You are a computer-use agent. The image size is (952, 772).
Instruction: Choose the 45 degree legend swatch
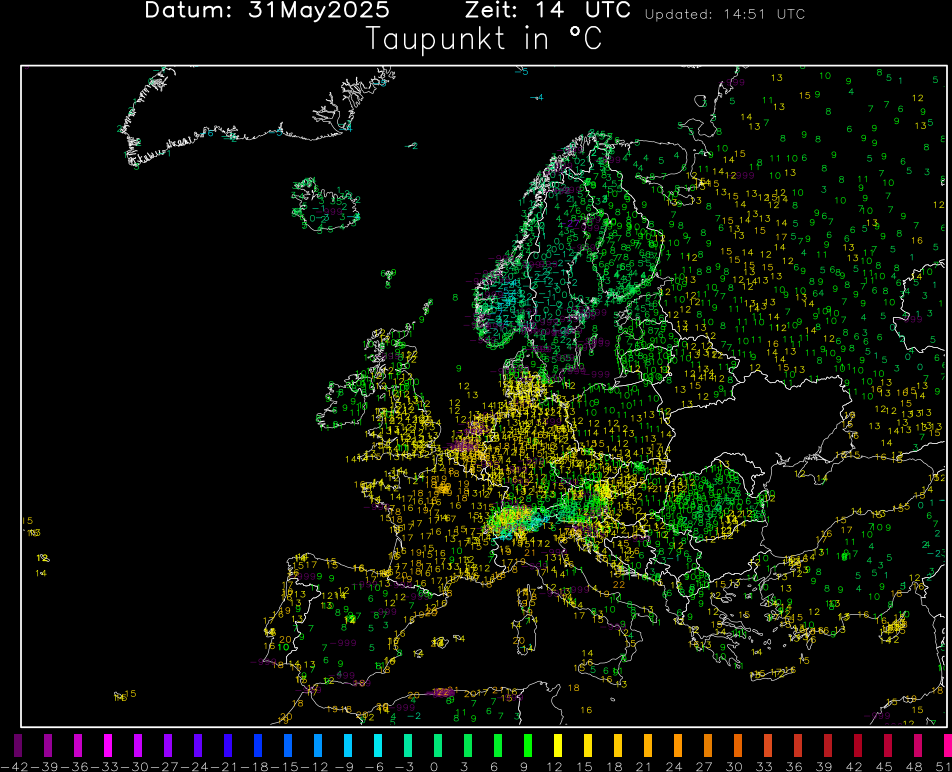tap(888, 745)
